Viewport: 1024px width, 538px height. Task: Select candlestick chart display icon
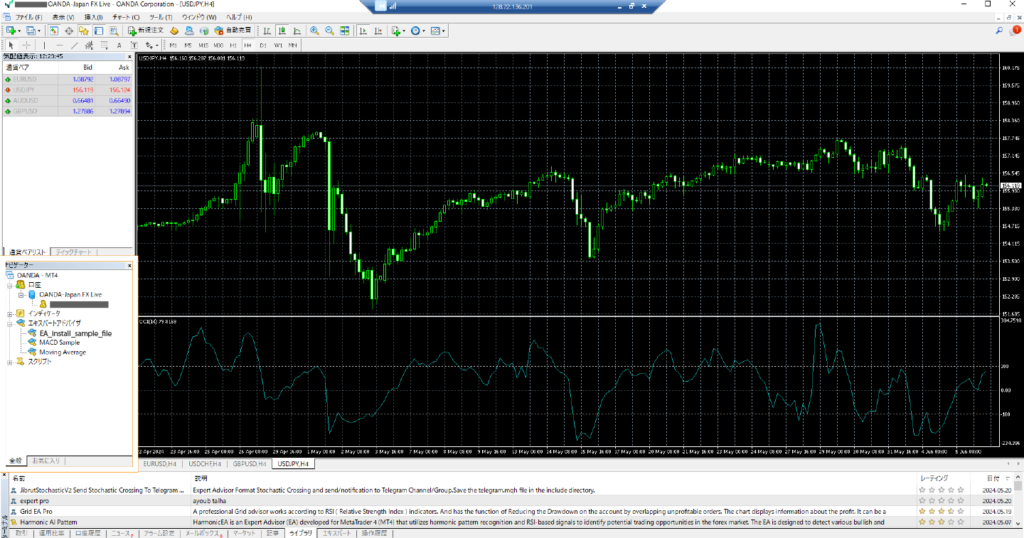pyautogui.click(x=282, y=31)
